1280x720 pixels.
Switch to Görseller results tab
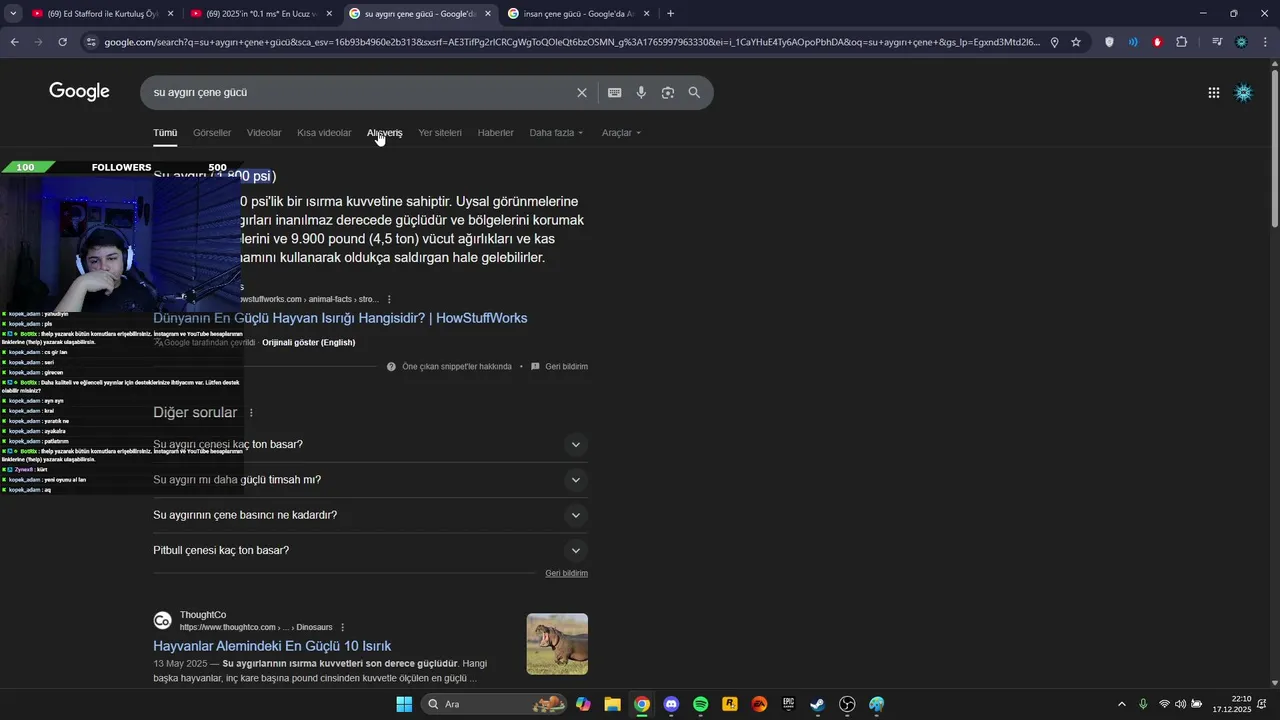pyautogui.click(x=212, y=132)
